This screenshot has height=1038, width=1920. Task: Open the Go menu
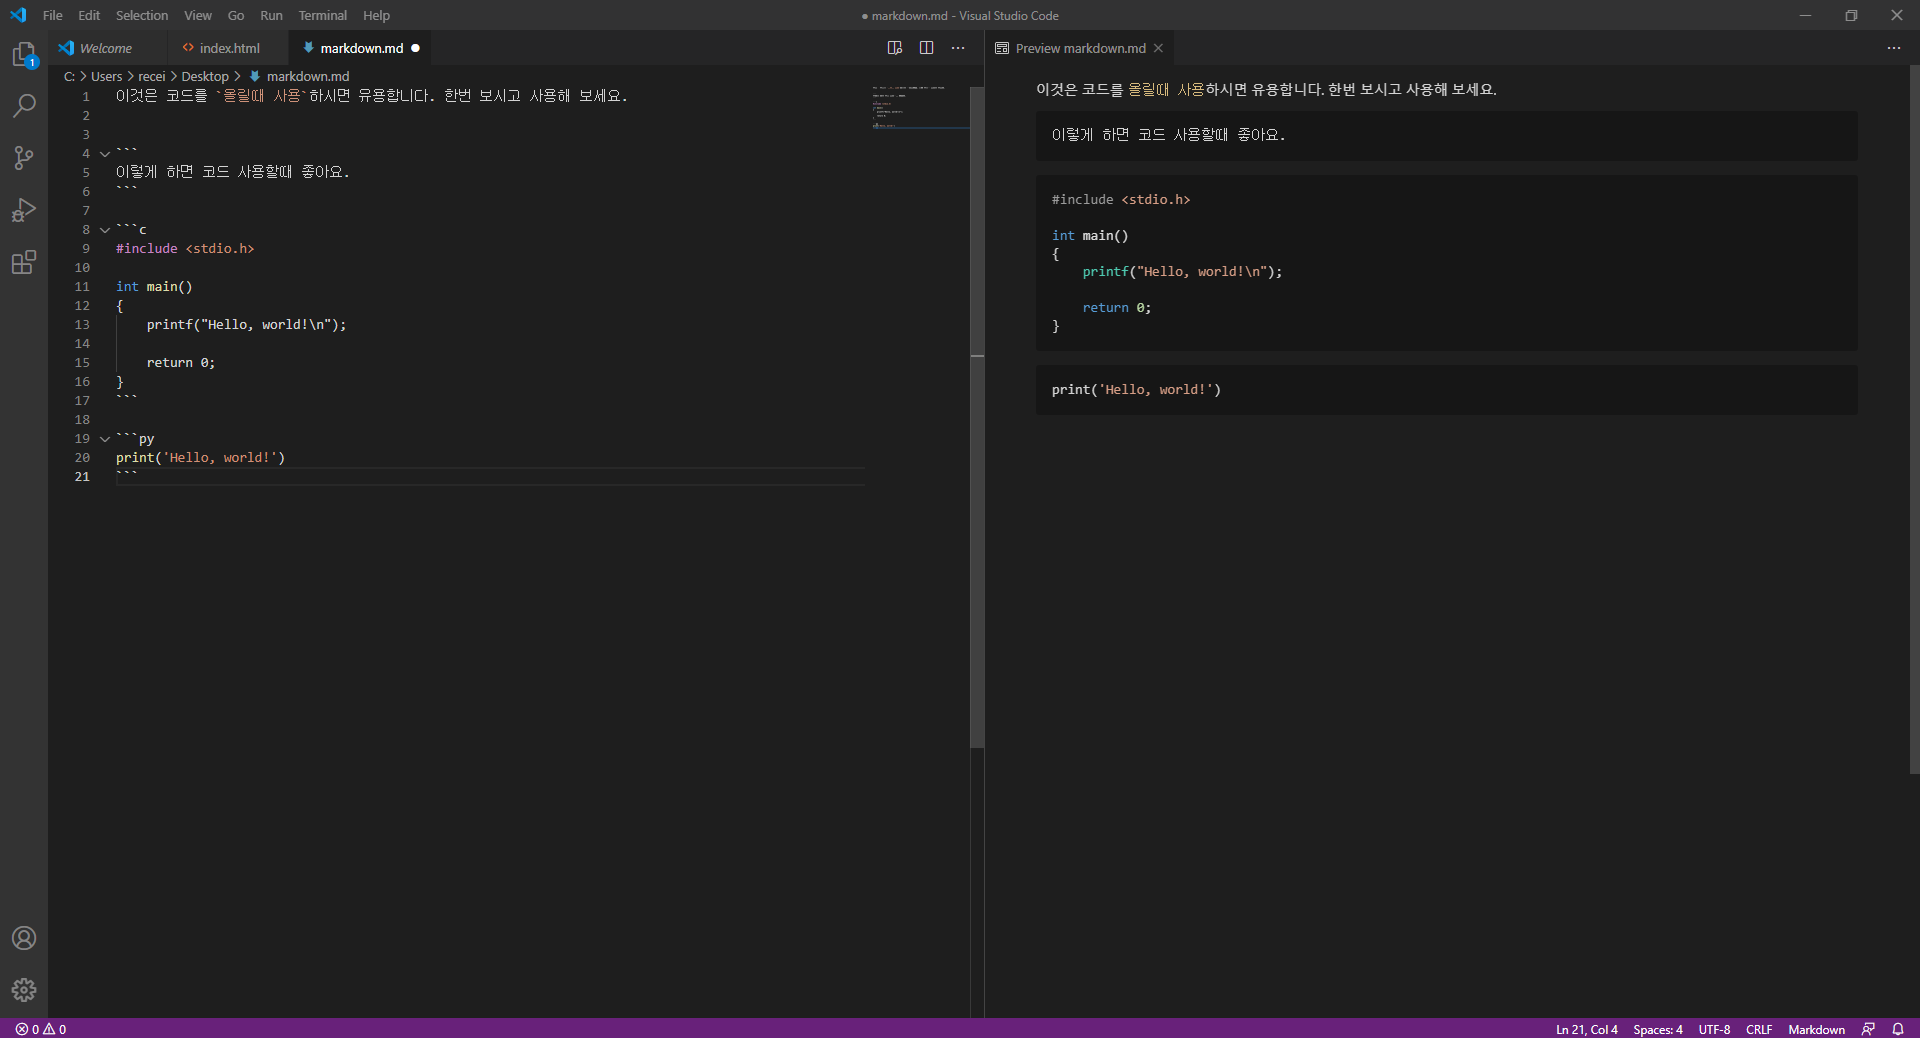[x=236, y=15]
